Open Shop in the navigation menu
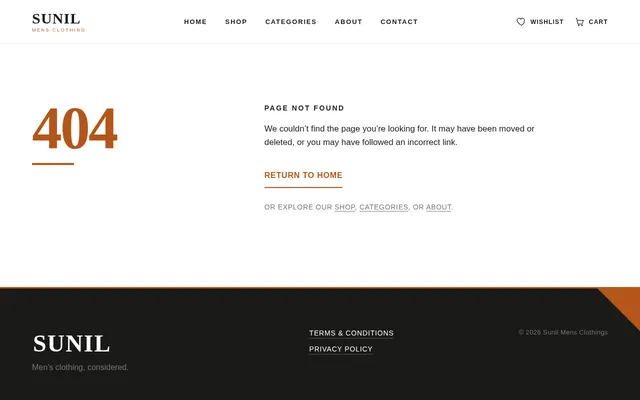Screen dimensions: 640x400 point(236,22)
